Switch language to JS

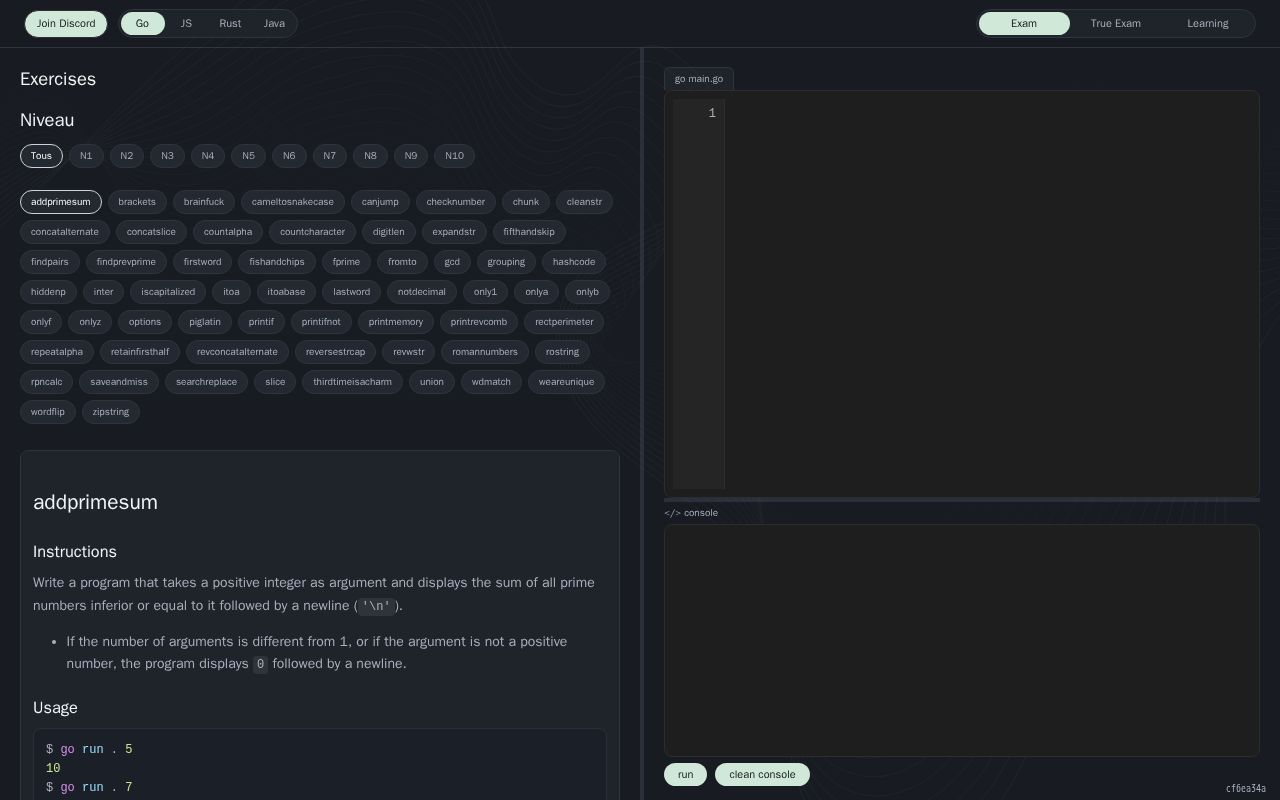186,24
